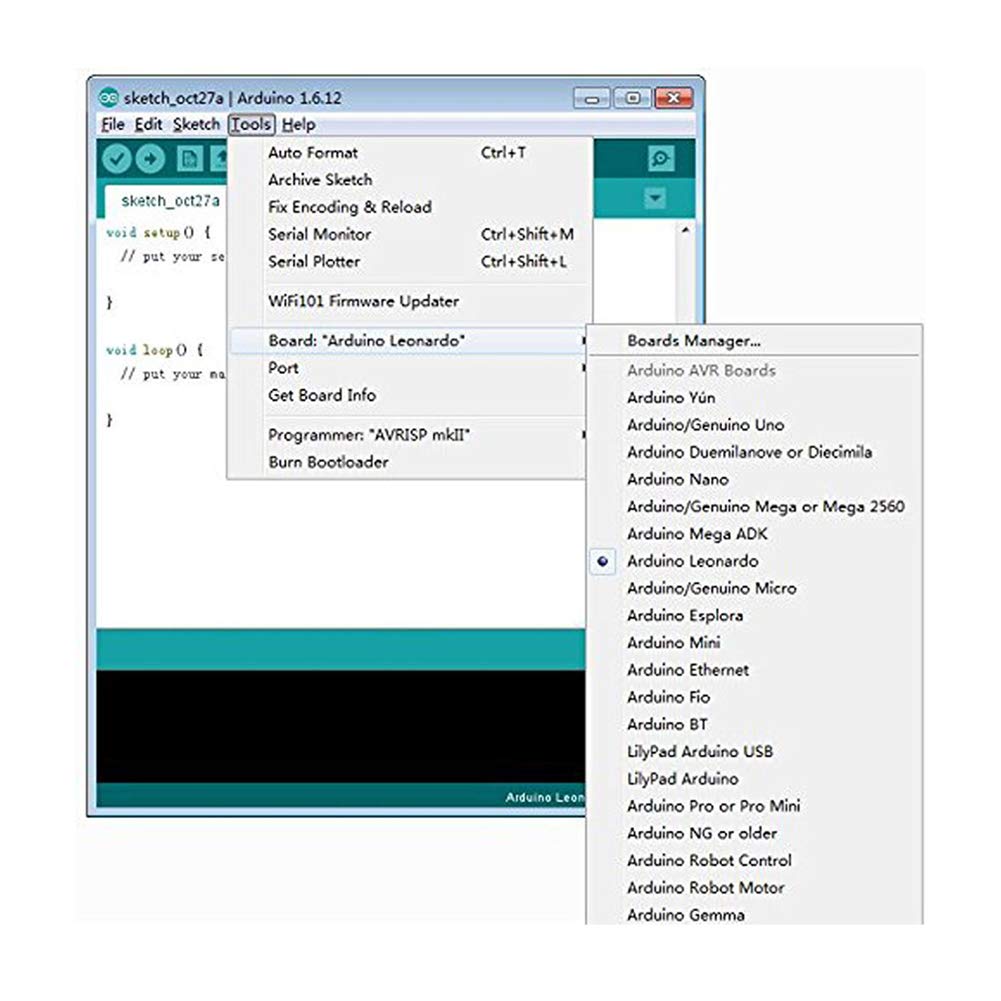This screenshot has height=1001, width=1001.
Task: Click Burn Bootloader
Action: (328, 462)
